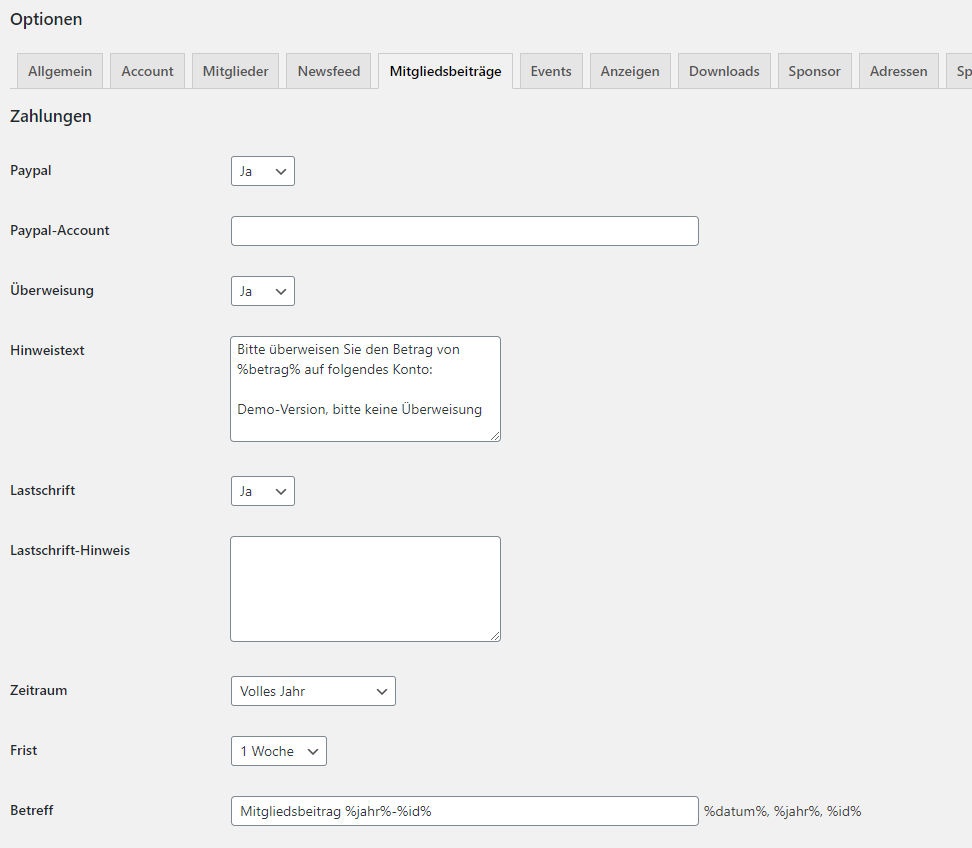
Task: Click the Mitgliedsbeiträge tab
Action: click(x=446, y=71)
